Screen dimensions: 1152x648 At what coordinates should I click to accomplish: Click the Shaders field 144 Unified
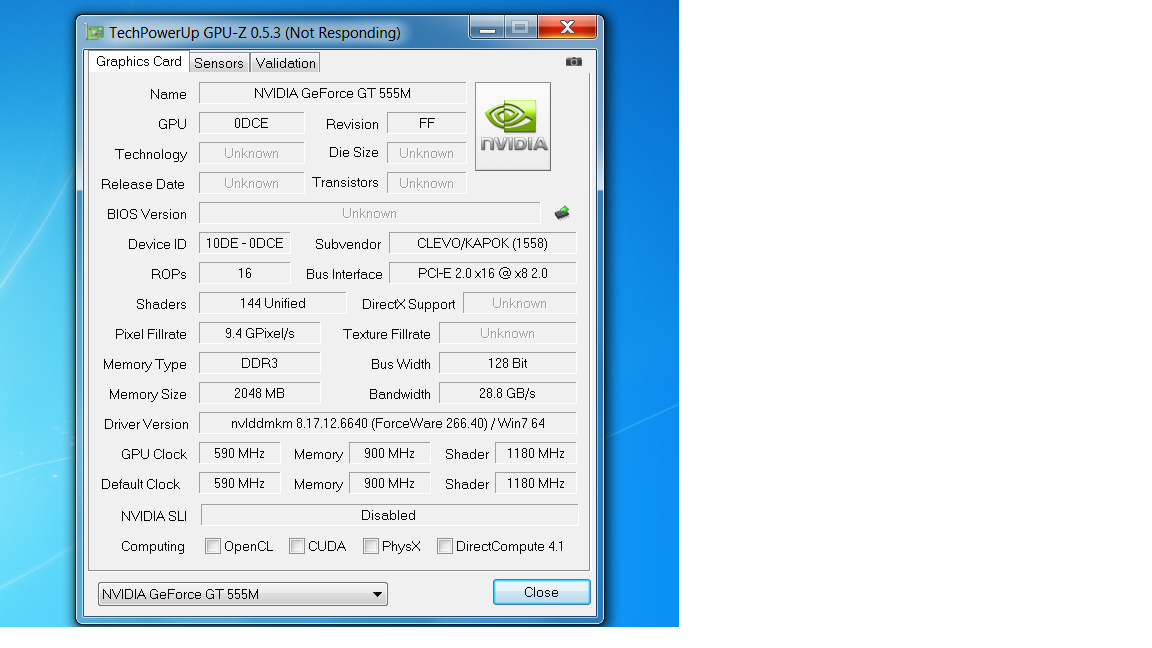[x=273, y=303]
